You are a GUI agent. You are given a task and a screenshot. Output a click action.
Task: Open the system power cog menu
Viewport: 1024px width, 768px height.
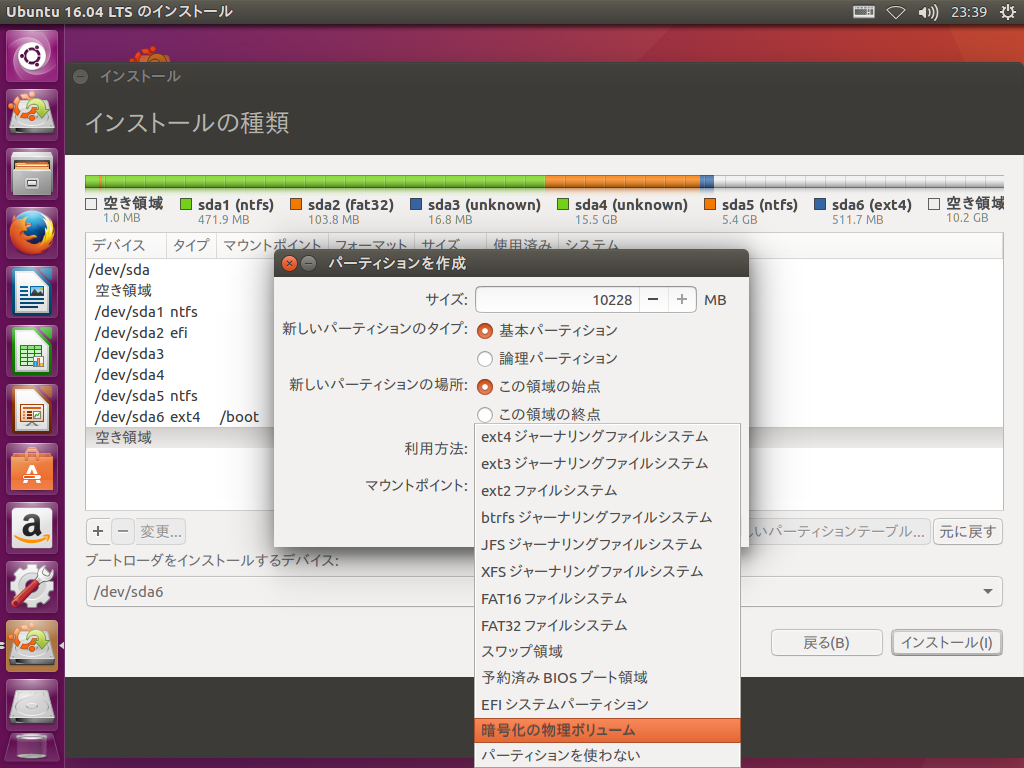click(1008, 12)
